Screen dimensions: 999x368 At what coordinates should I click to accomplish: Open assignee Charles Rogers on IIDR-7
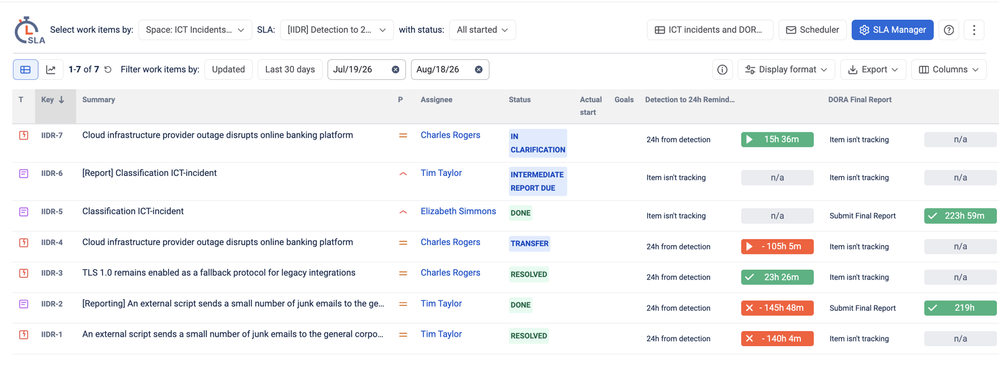[450, 135]
